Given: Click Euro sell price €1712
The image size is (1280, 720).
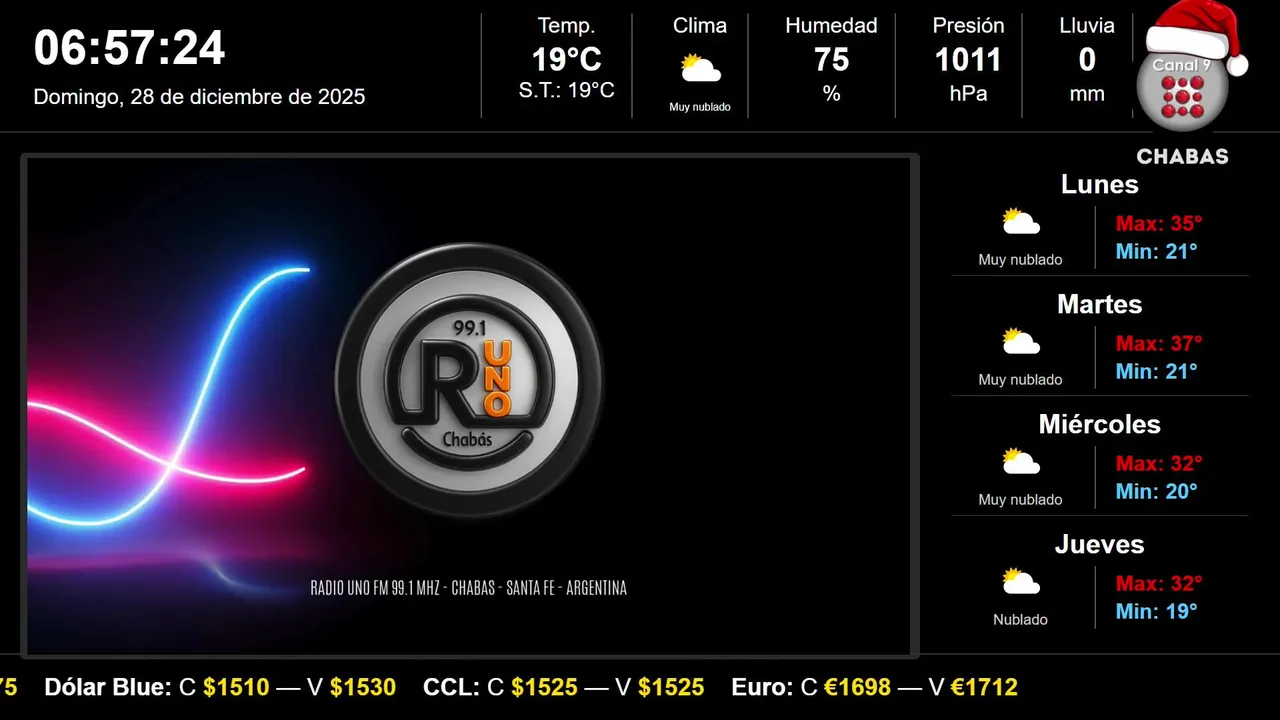Looking at the screenshot, I should 984,687.
